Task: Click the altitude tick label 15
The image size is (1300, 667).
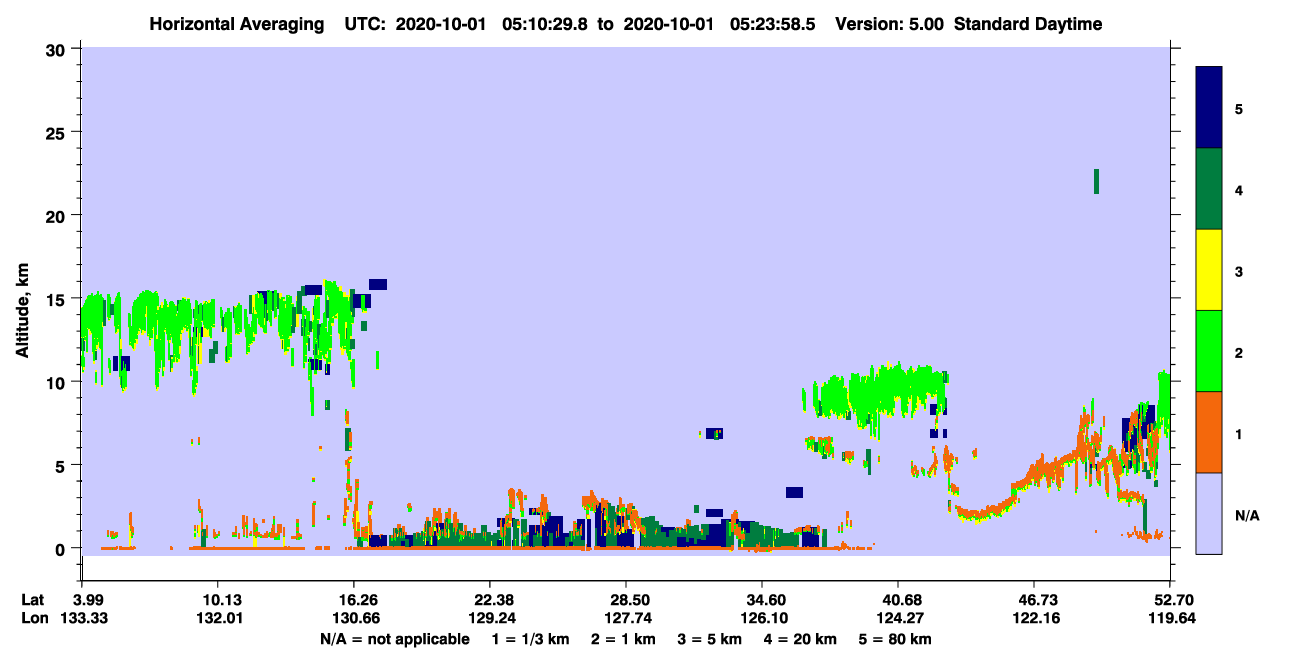Action: [57, 299]
